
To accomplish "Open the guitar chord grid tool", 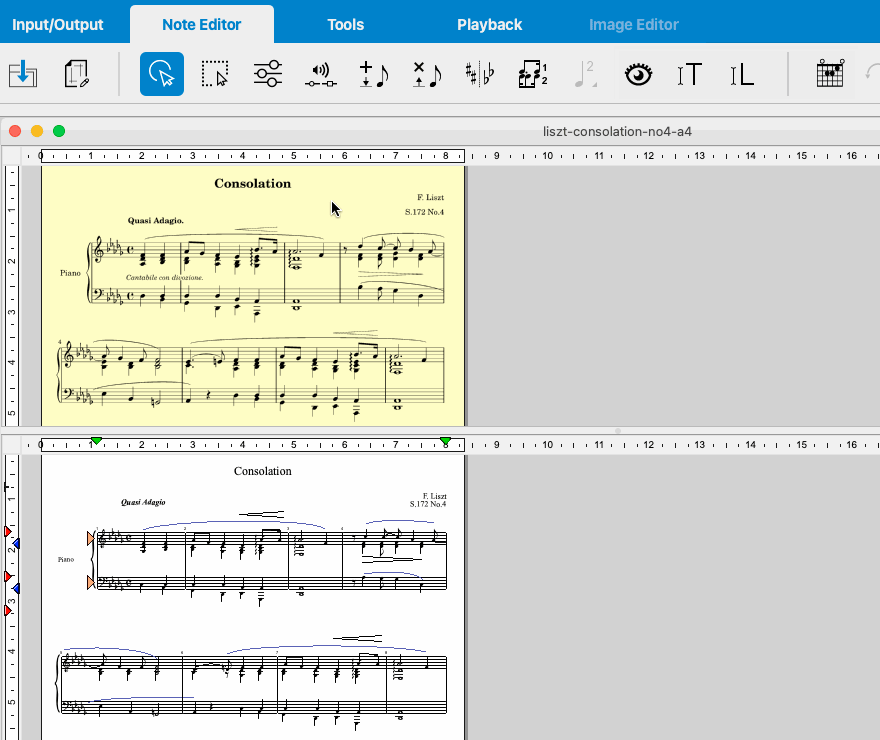I will click(830, 73).
